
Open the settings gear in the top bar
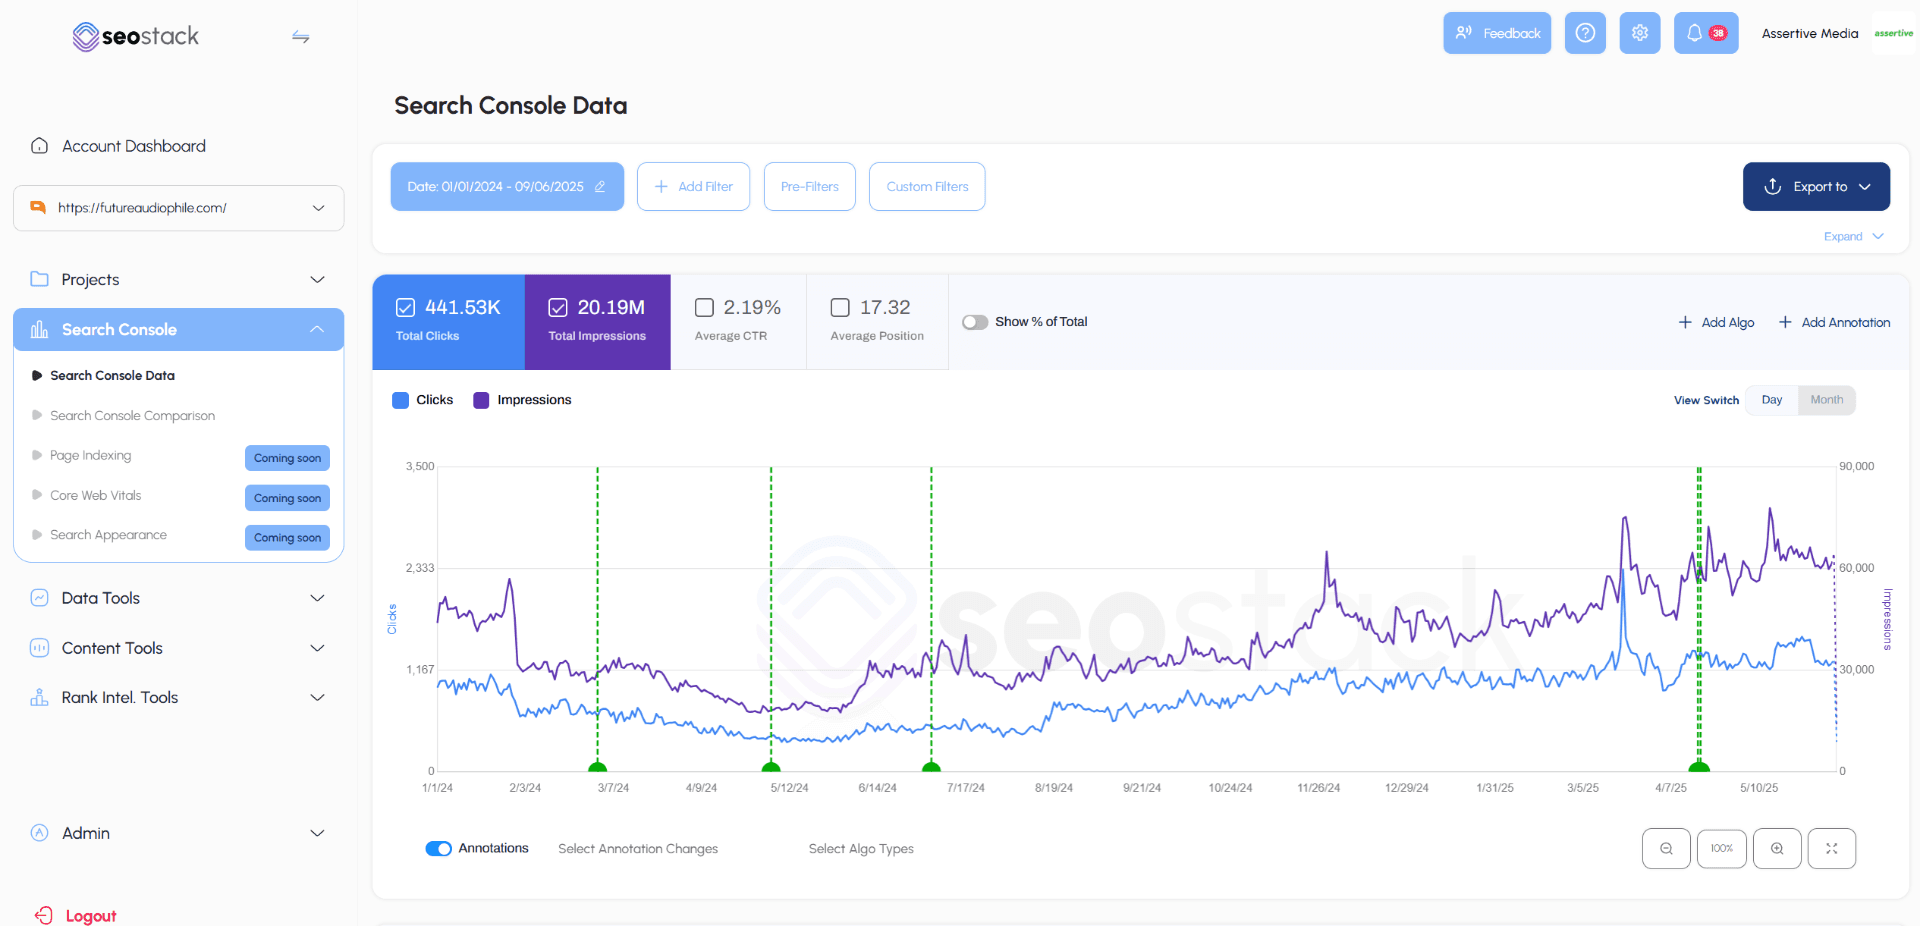(x=1639, y=32)
